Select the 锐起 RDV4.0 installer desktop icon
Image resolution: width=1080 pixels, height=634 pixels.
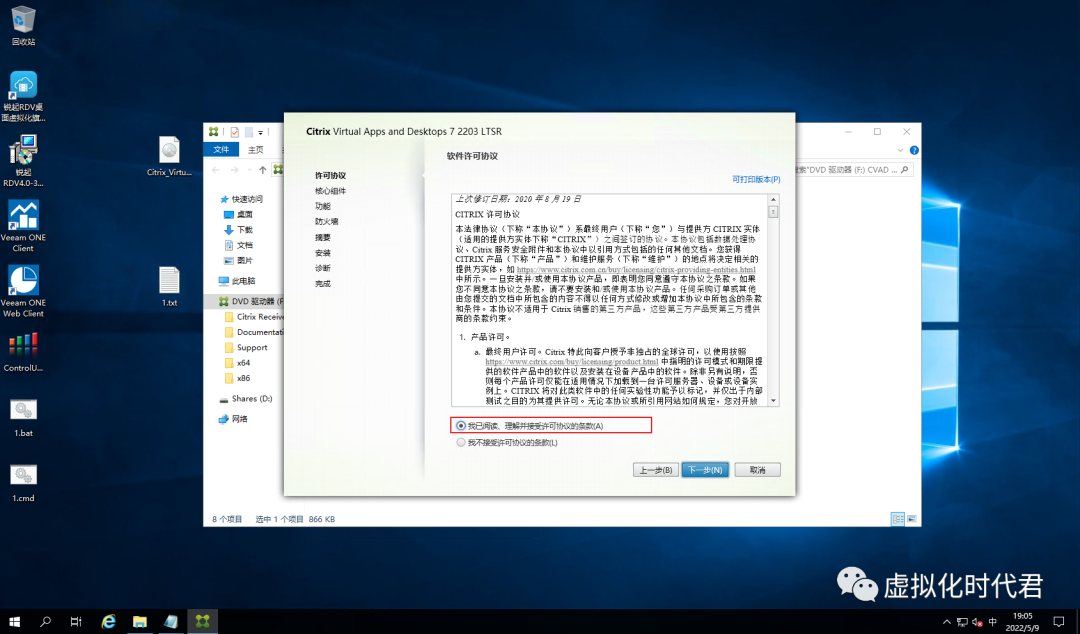pos(23,161)
